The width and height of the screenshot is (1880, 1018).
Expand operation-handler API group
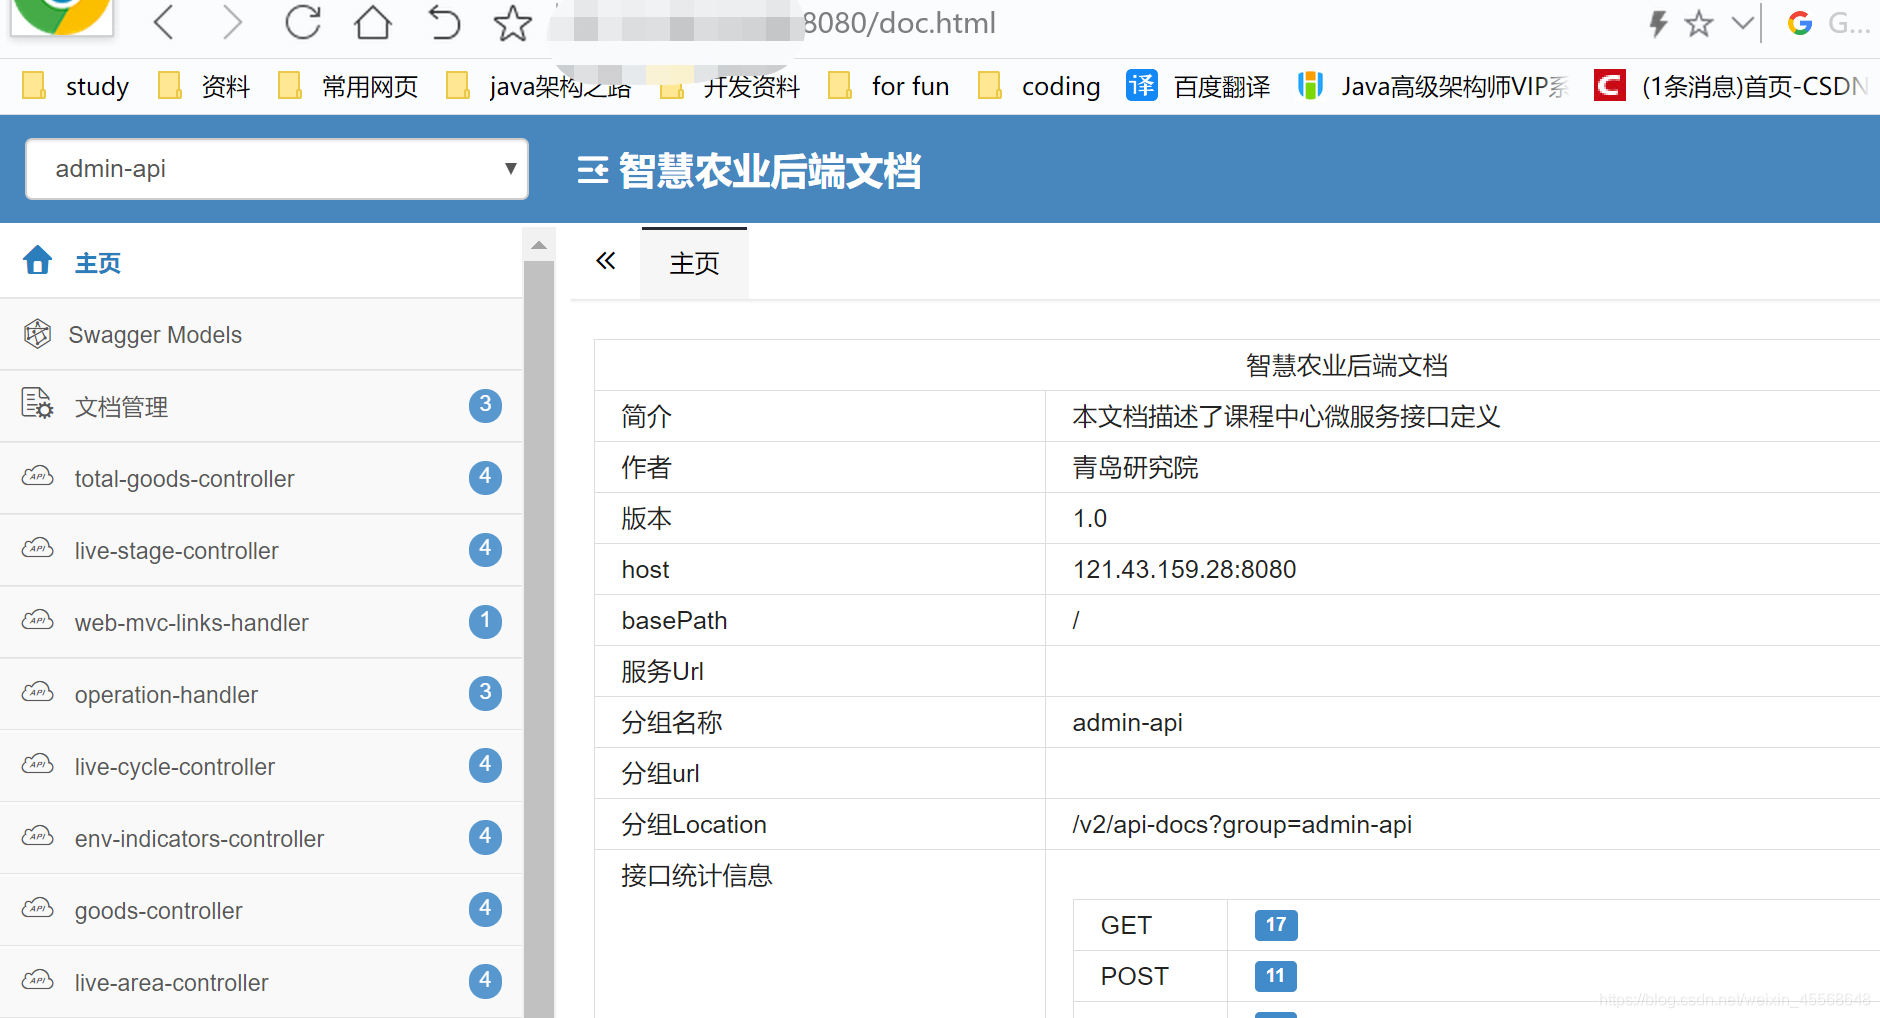point(261,694)
